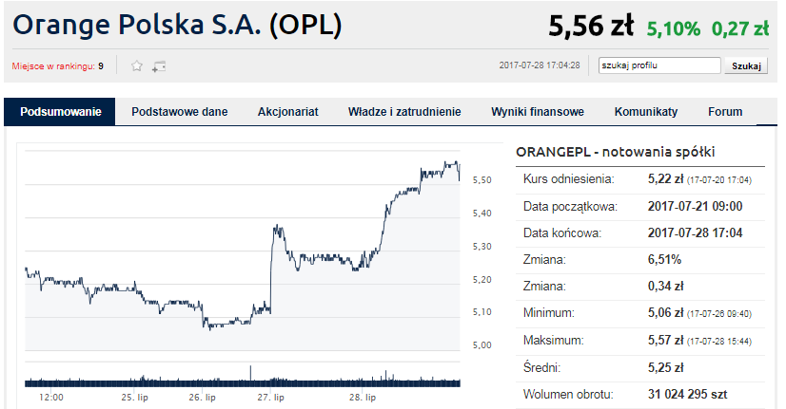Image resolution: width=786 pixels, height=409 pixels.
Task: Go to the Wyniki finansowe tab
Action: point(537,112)
